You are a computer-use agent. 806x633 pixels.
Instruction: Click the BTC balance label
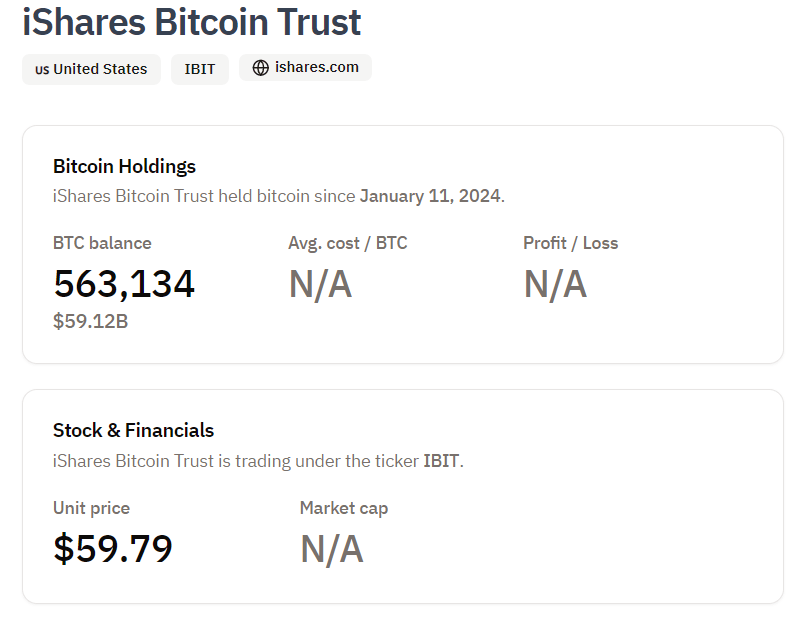click(102, 243)
